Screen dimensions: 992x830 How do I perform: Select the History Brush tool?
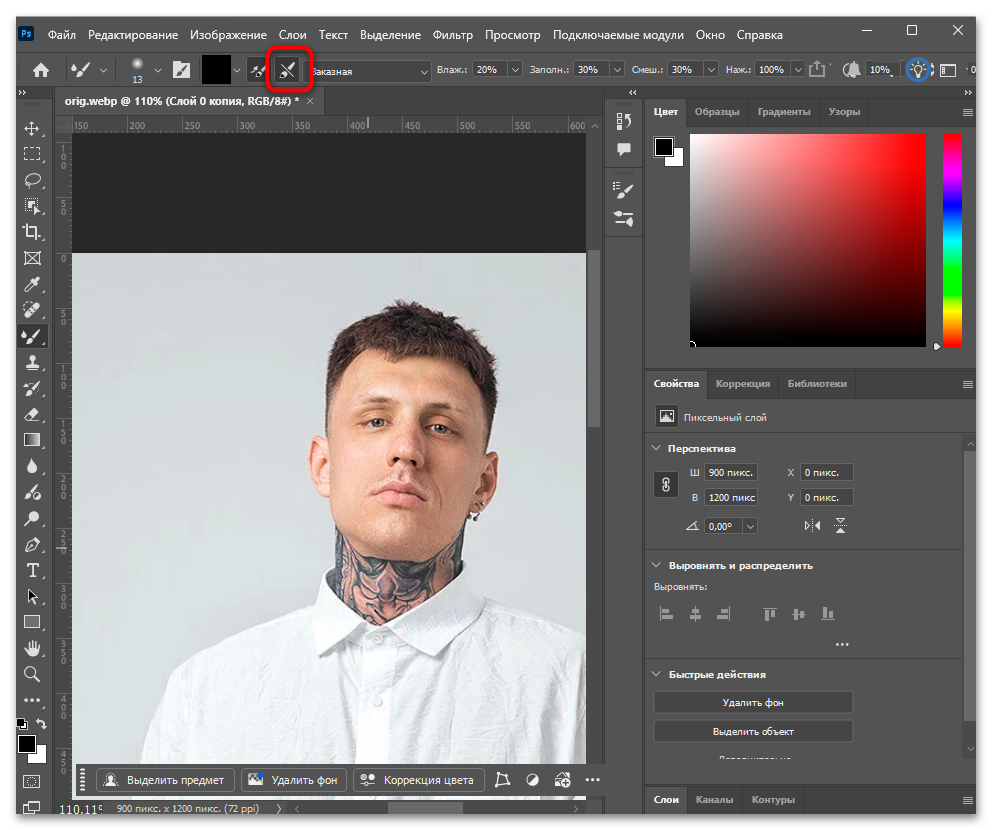coord(32,388)
